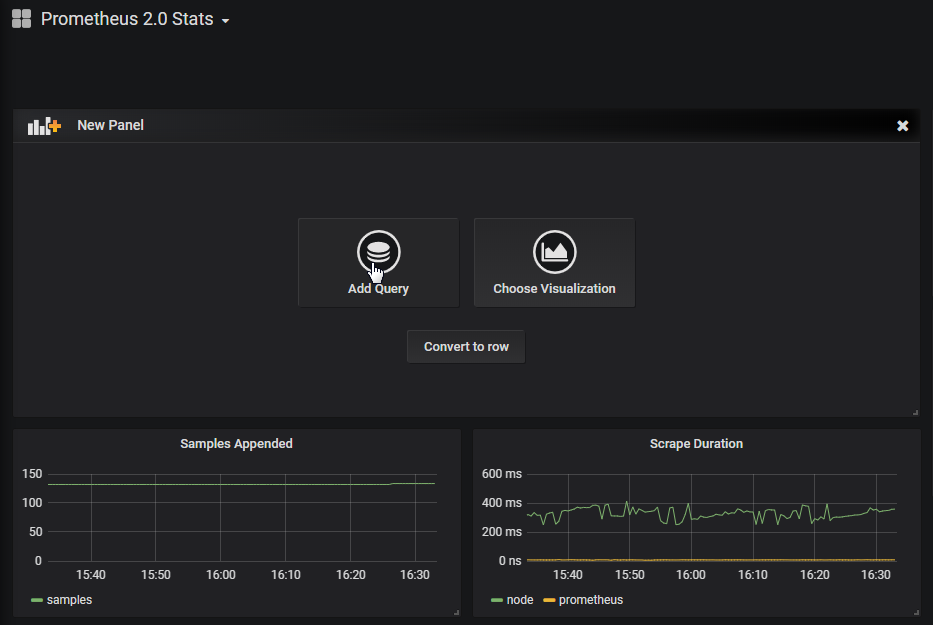Close the New Panel editor
Viewport: 933px width, 625px height.
[902, 126]
